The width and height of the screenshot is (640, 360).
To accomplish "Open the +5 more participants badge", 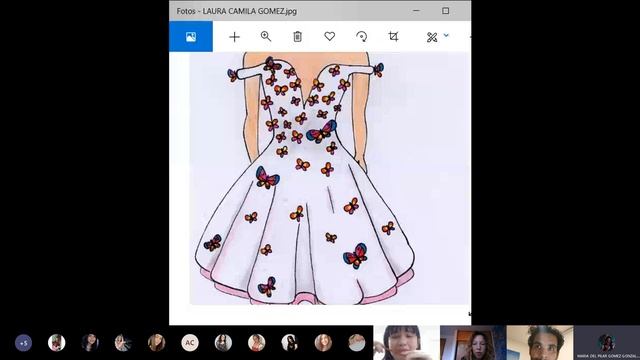I will (23, 343).
